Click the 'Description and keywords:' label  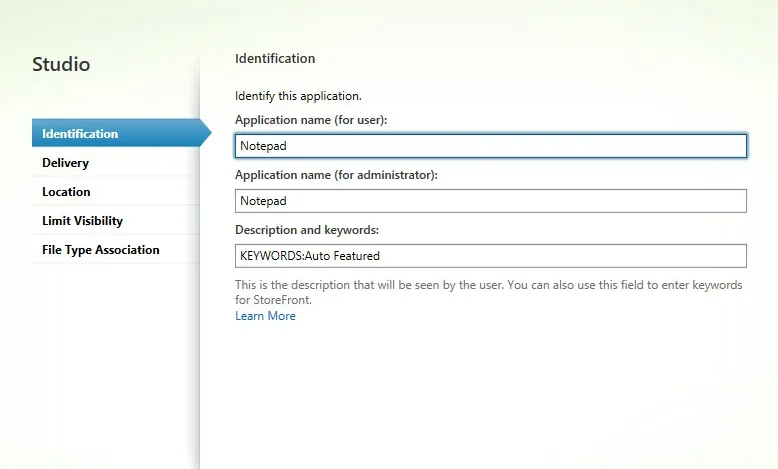(307, 230)
